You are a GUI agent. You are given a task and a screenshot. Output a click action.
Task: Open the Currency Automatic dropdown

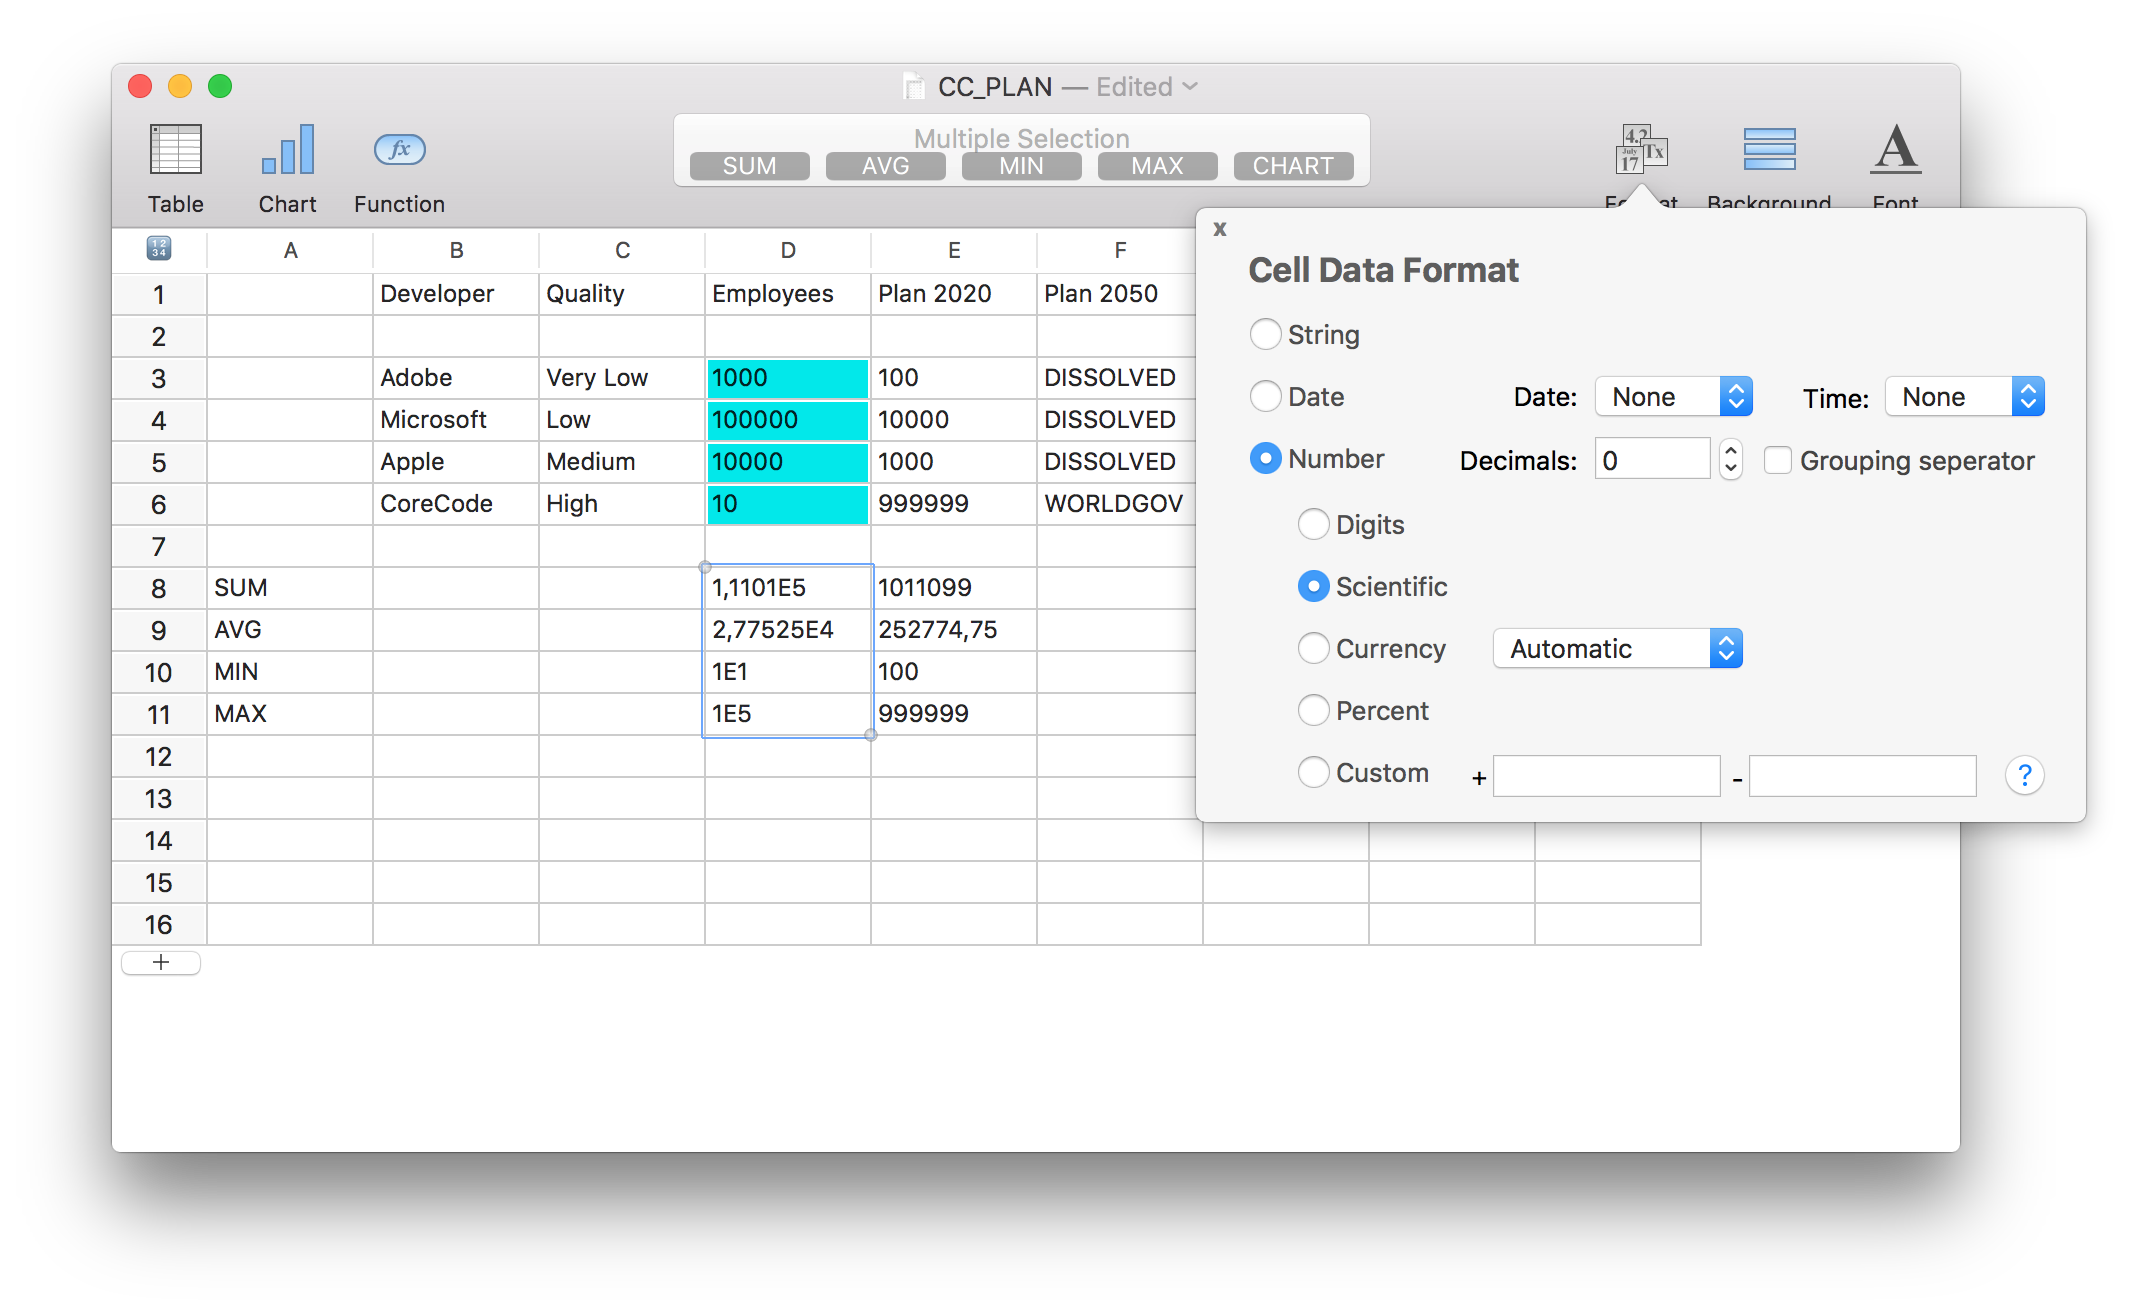coord(1617,648)
